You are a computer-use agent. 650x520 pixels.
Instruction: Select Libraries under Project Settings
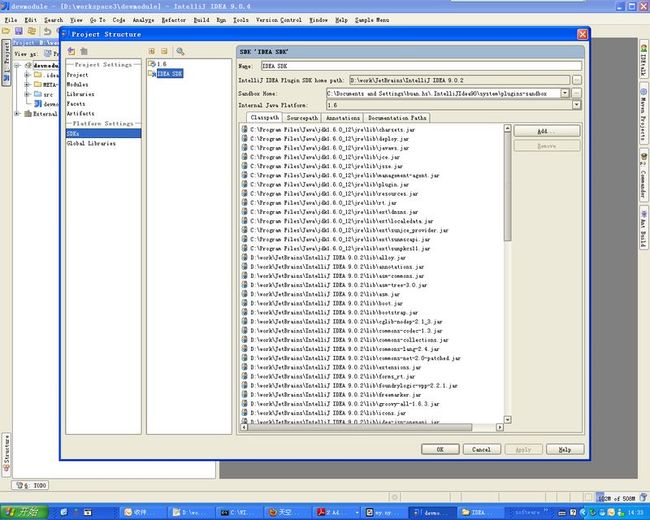click(80, 94)
